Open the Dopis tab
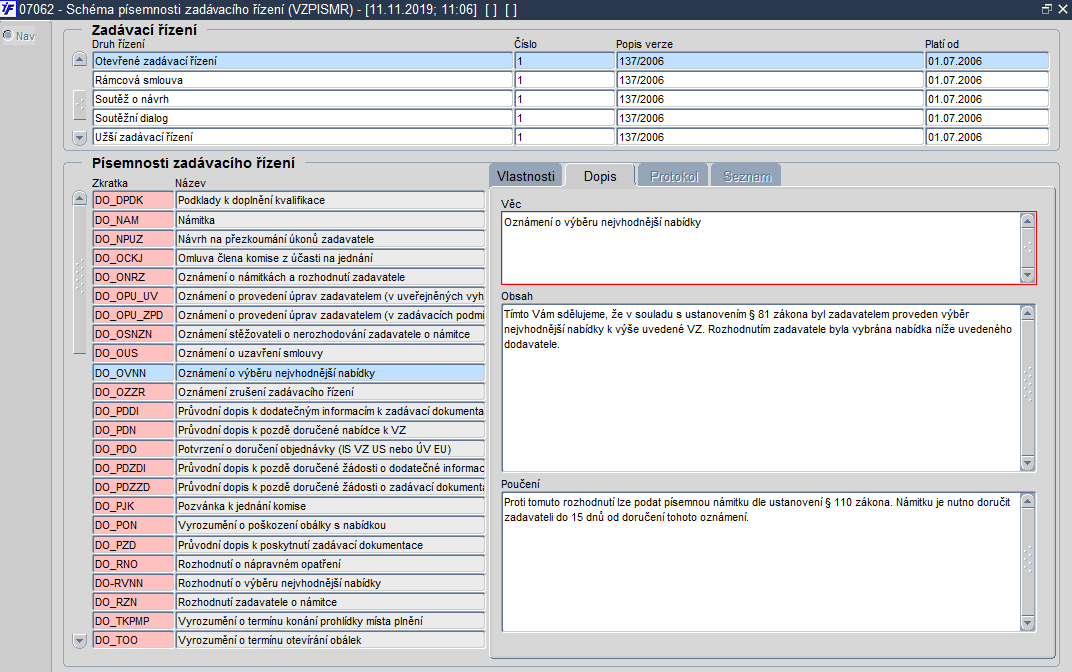1072x672 pixels. (600, 176)
